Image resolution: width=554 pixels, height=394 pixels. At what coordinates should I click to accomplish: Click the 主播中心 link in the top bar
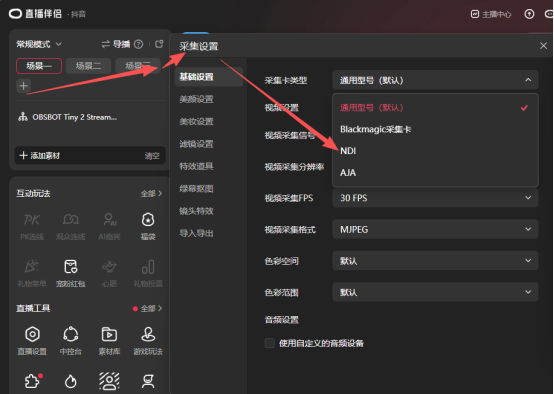491,14
